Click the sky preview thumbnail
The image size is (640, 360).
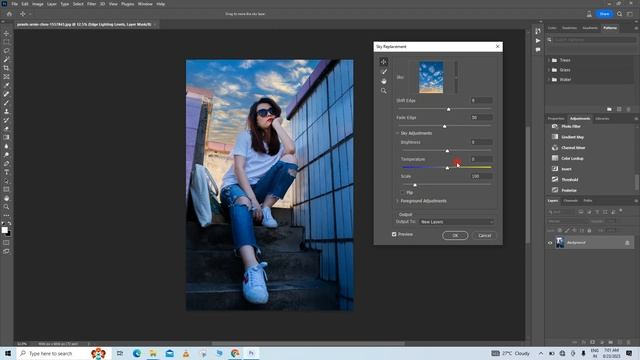431,77
